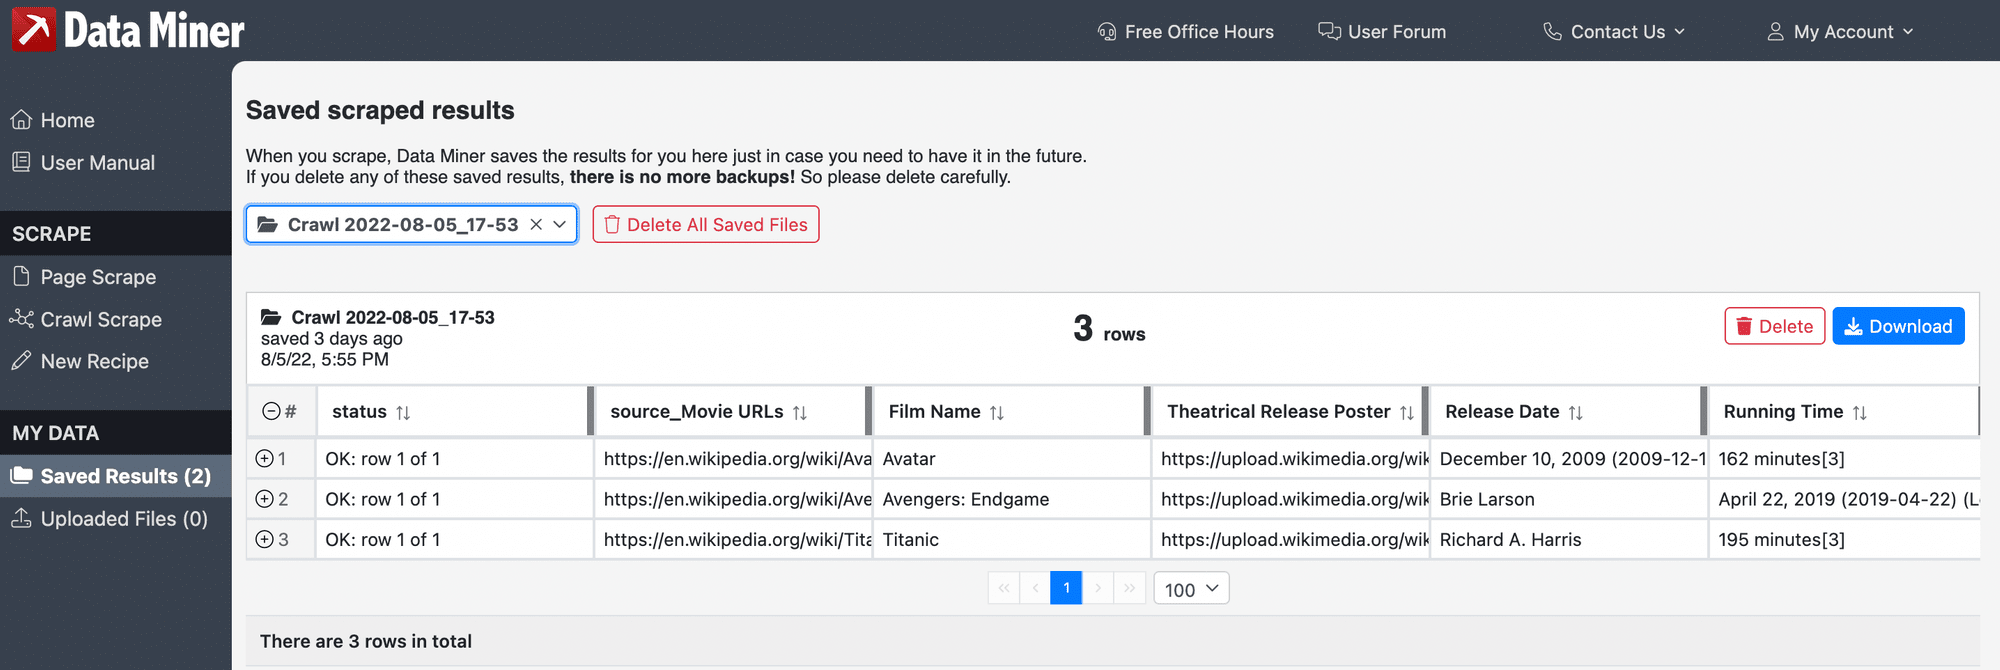
Task: Open the saved crawl selector chevron
Action: point(560,224)
